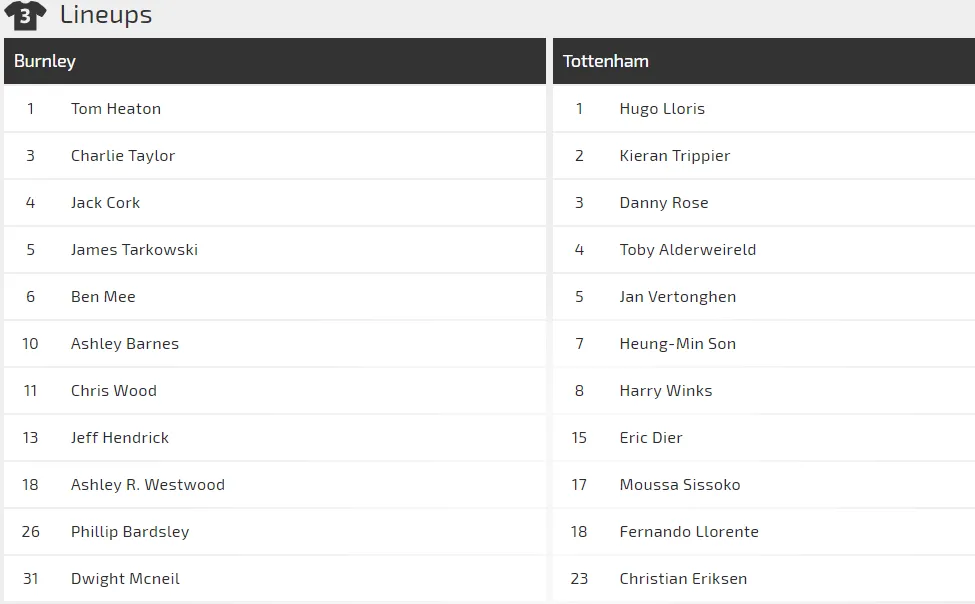The height and width of the screenshot is (604, 975).
Task: Click Charlie Taylor's name
Action: tap(122, 155)
